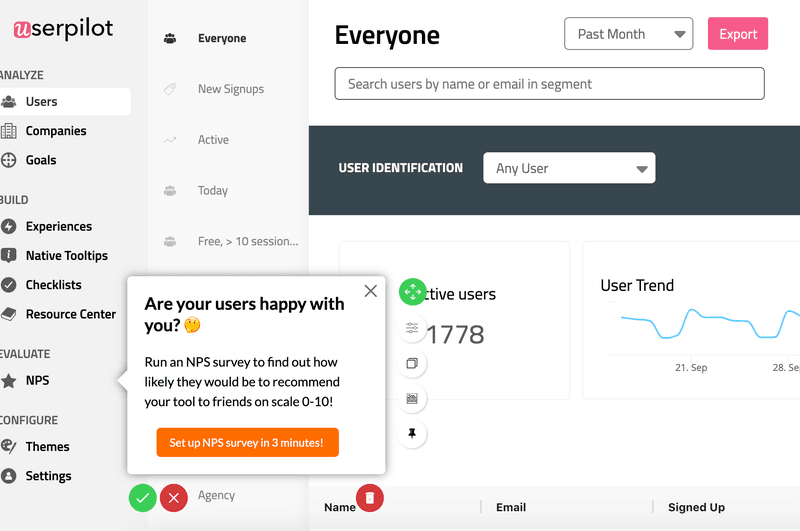Viewport: 800px width, 531px height.
Task: Export the Everyone segment
Action: (x=738, y=34)
